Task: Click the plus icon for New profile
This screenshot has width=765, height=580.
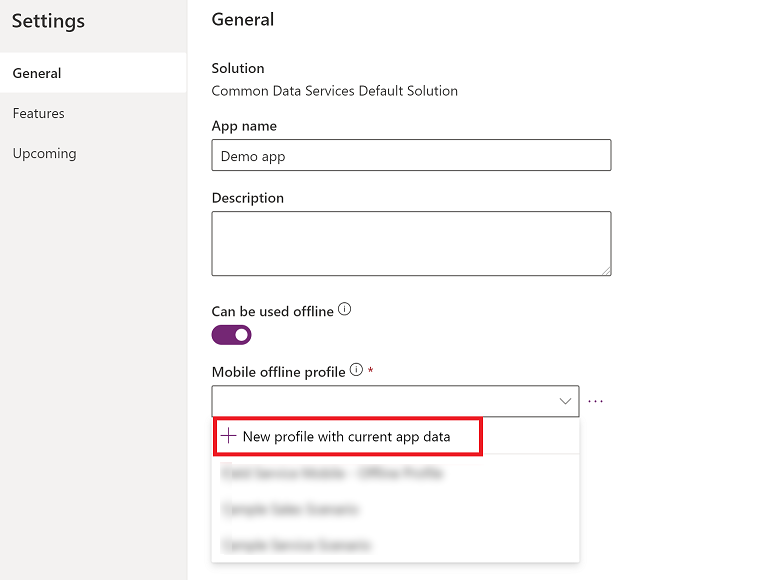Action: pyautogui.click(x=229, y=437)
